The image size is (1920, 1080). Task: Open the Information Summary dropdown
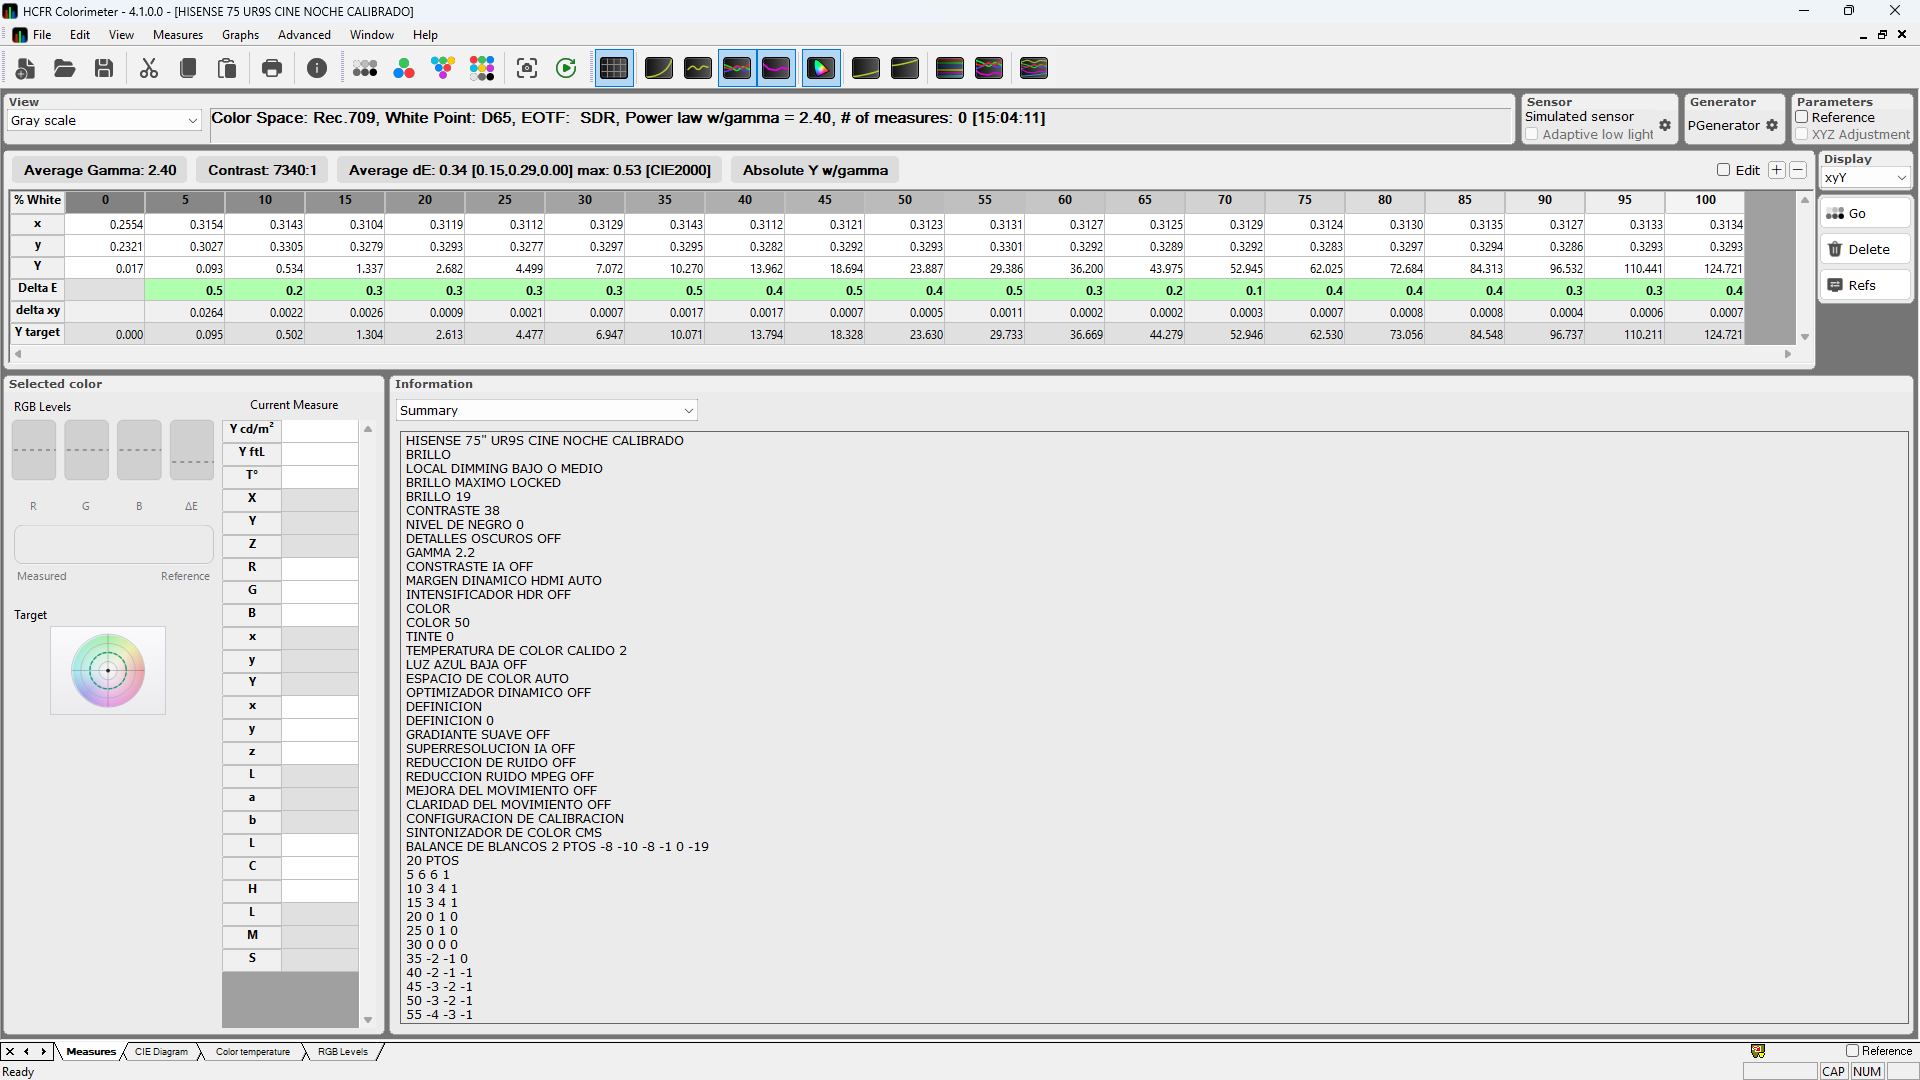point(546,410)
